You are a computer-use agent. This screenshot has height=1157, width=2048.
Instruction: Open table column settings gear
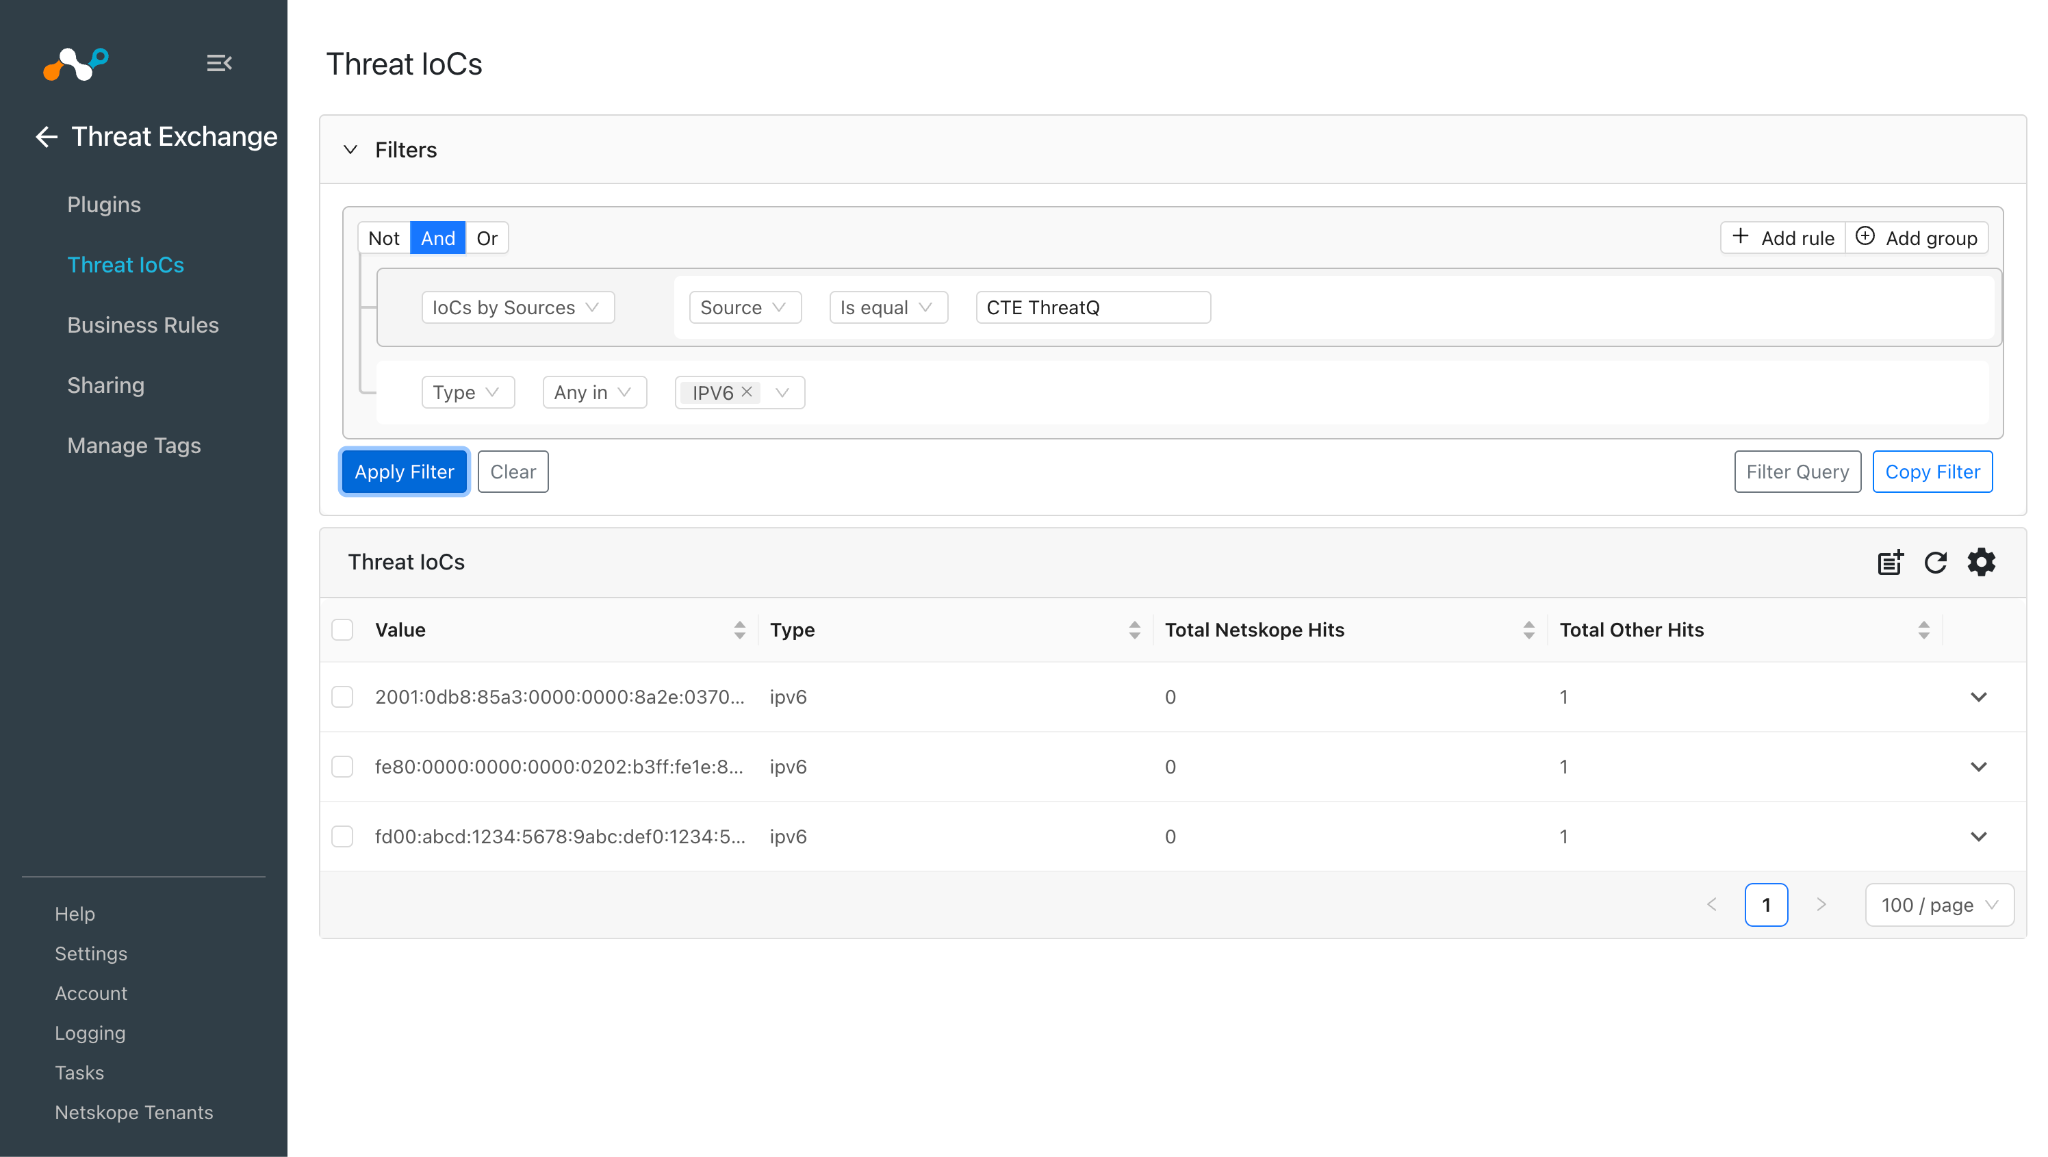pyautogui.click(x=1981, y=562)
